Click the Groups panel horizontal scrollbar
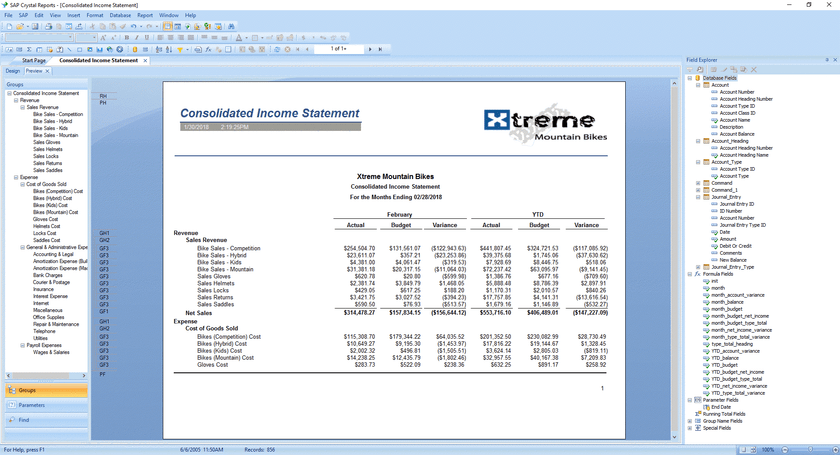840x455 pixels. (x=47, y=376)
